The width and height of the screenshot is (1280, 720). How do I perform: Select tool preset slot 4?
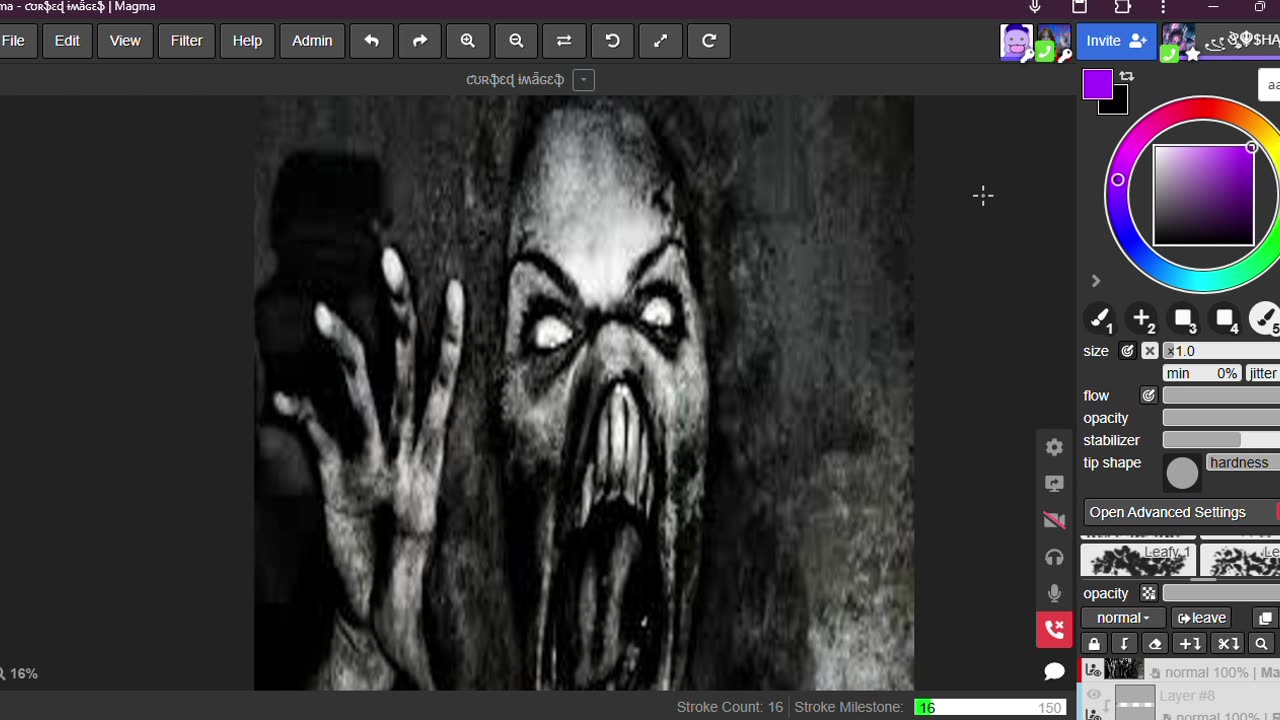1226,319
